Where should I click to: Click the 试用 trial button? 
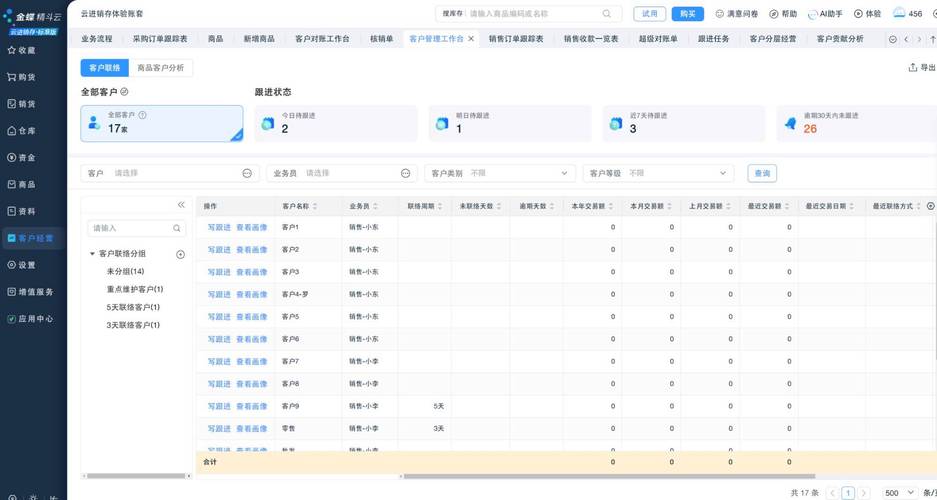650,14
